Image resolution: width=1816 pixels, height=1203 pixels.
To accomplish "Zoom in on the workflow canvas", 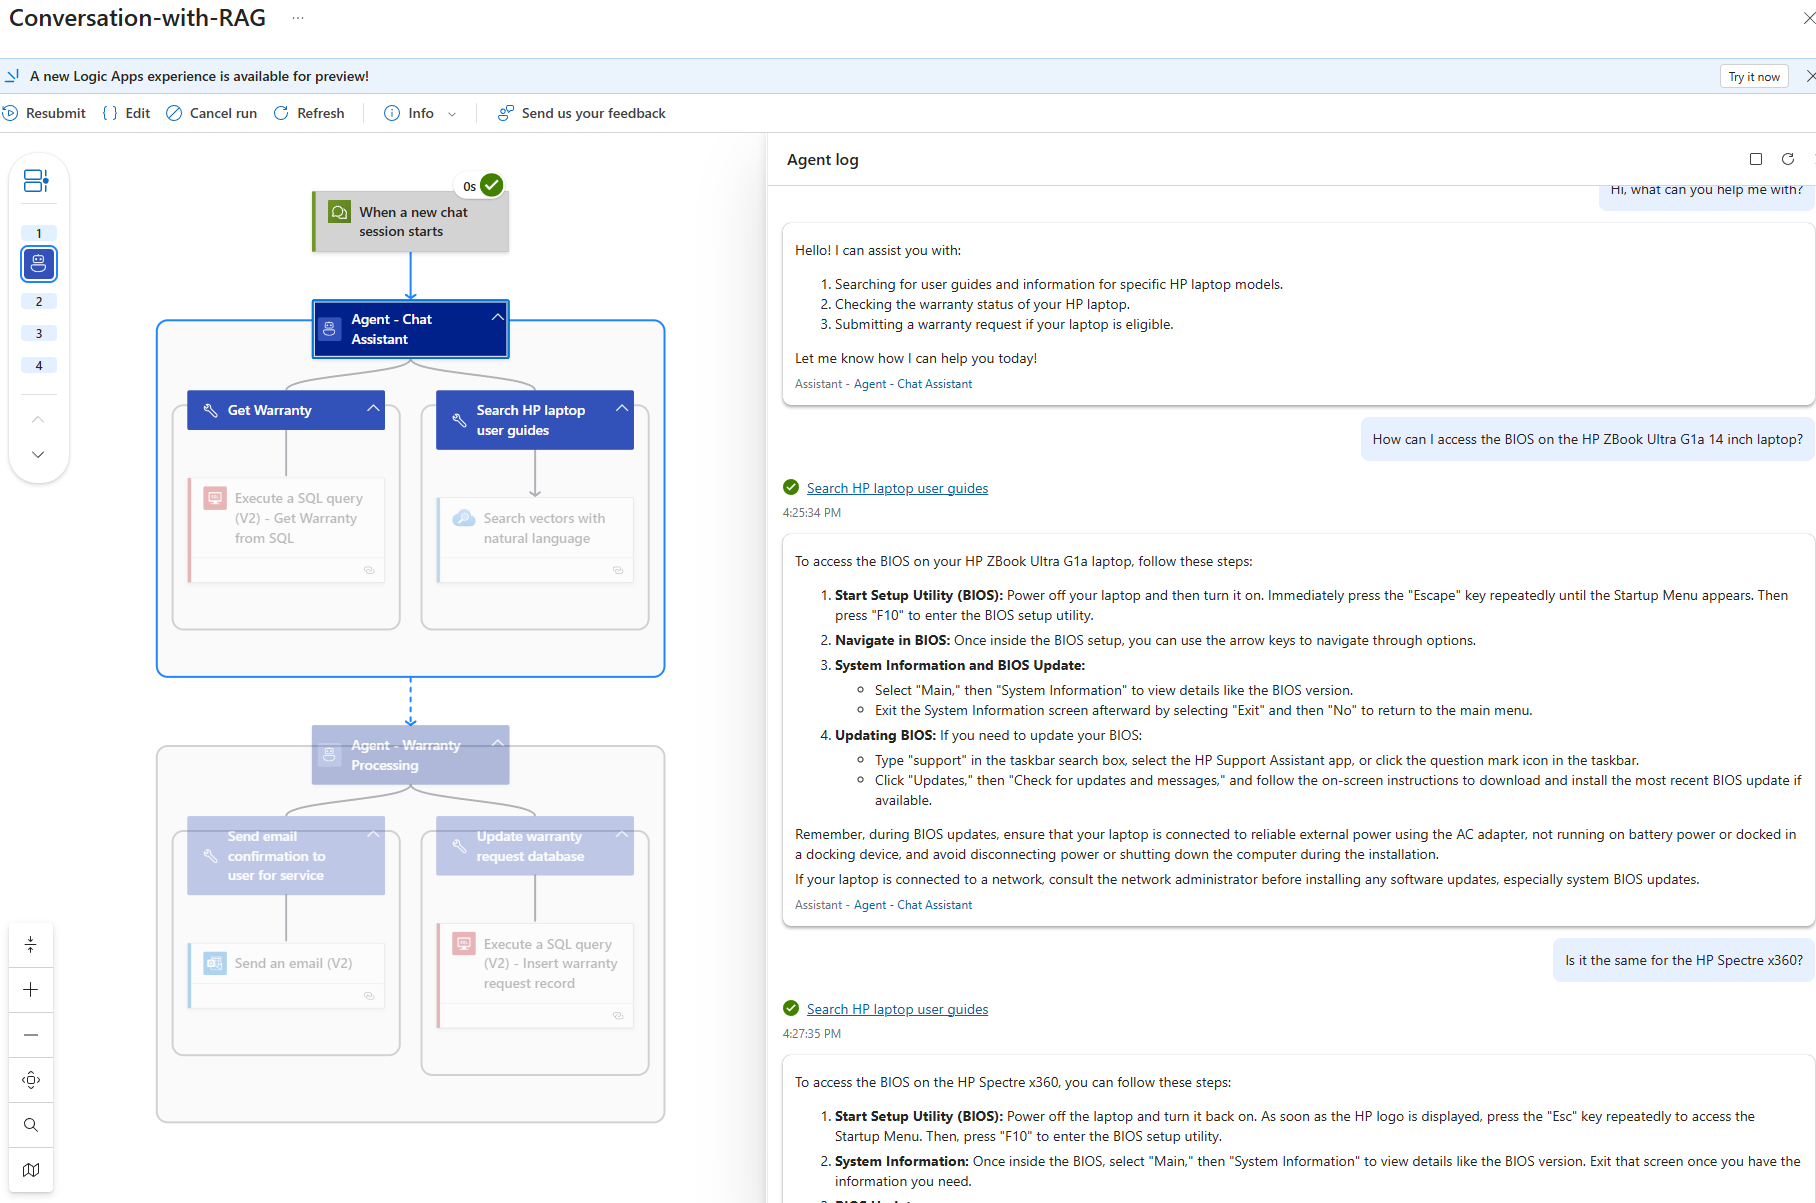I will click(31, 989).
